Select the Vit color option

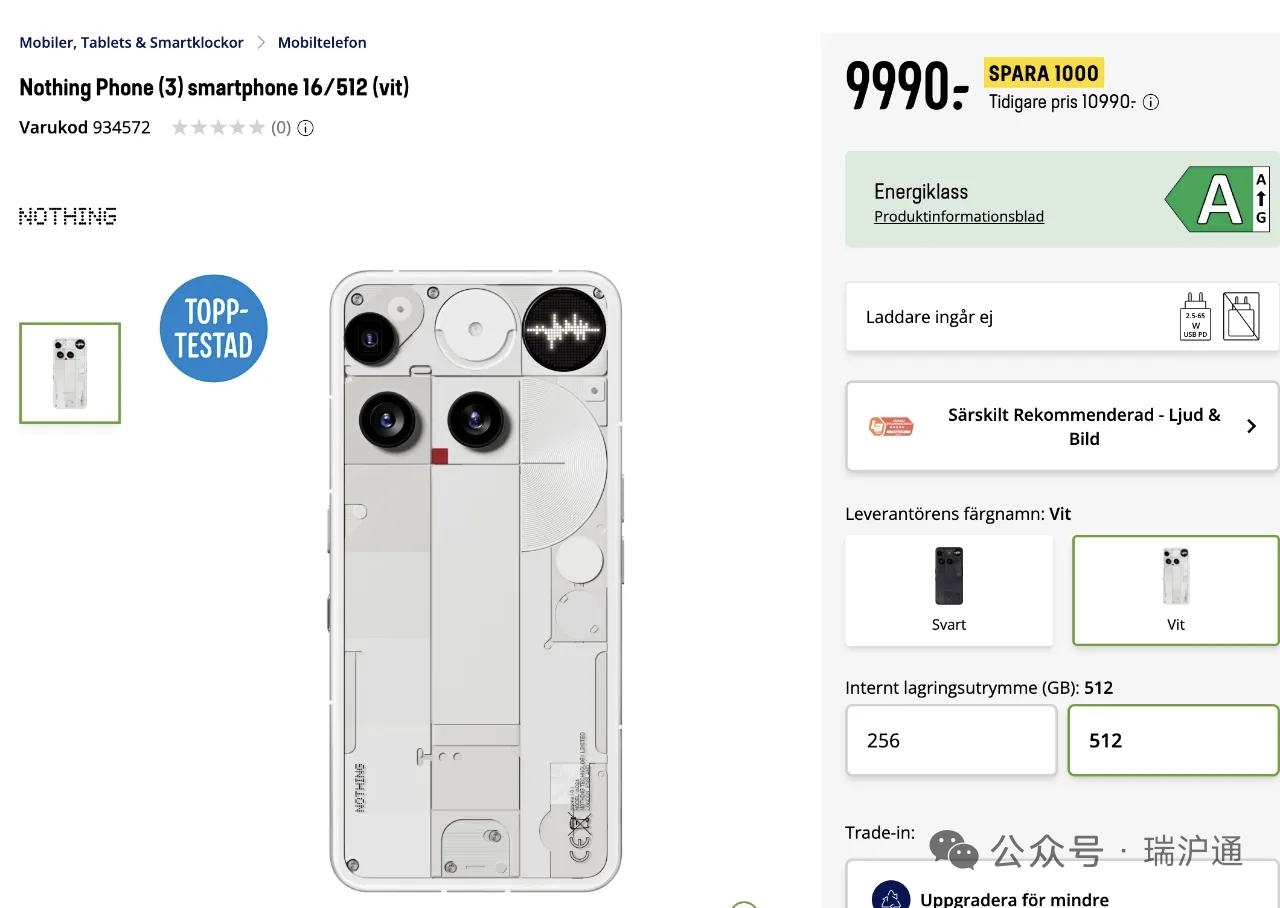[1176, 590]
